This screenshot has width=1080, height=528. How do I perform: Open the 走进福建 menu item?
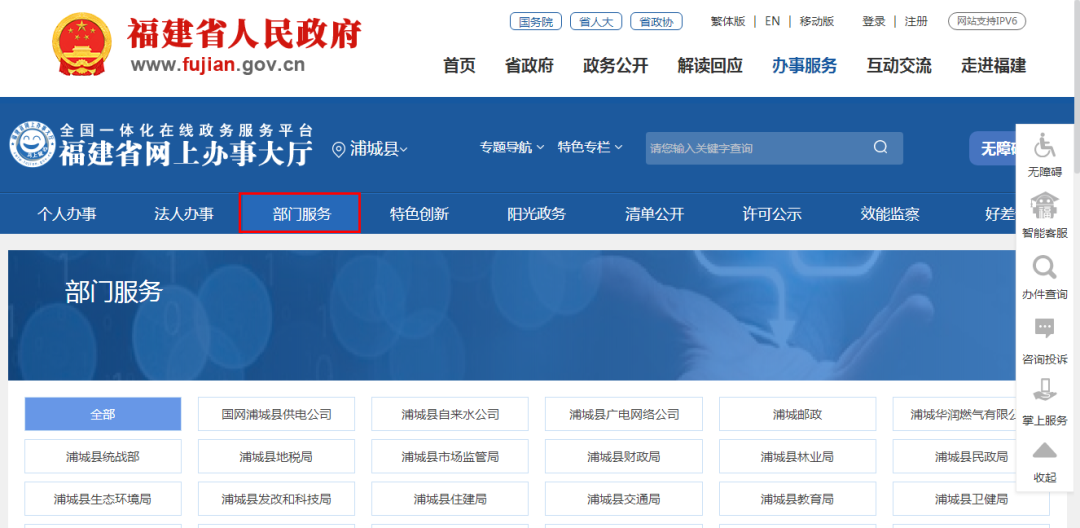pyautogui.click(x=994, y=66)
